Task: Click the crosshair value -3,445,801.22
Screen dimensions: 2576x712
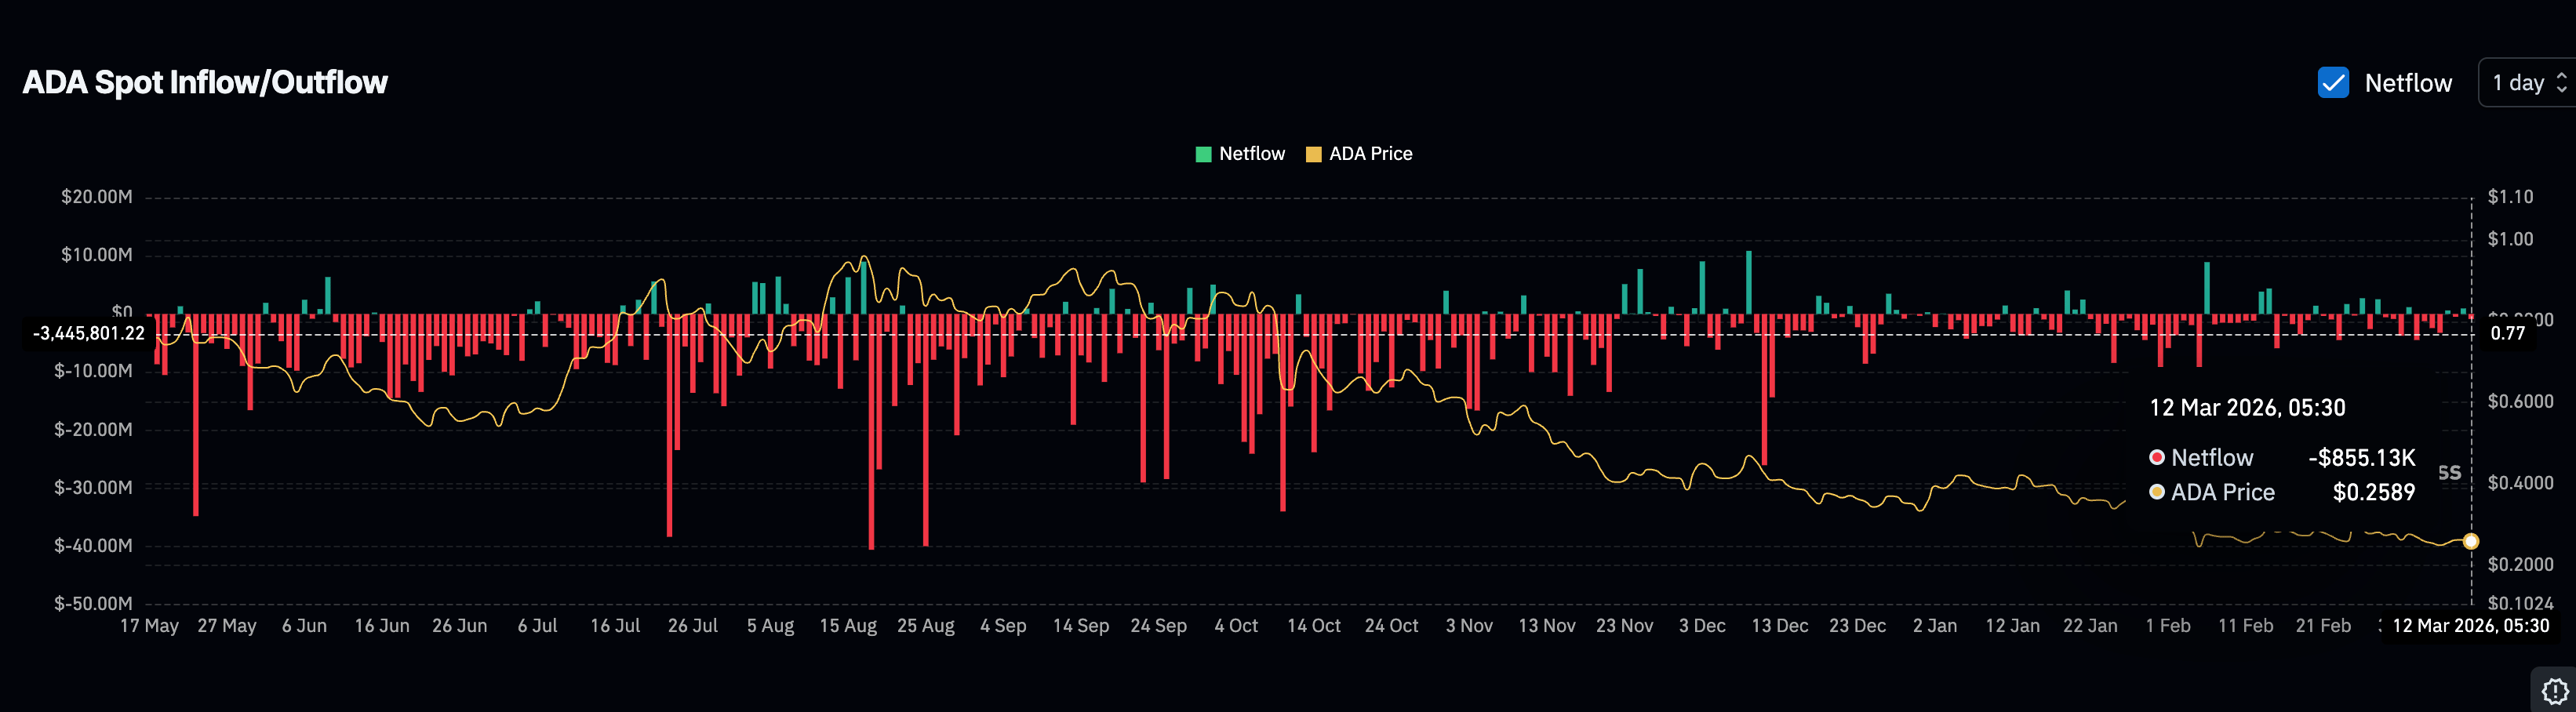Action: (88, 334)
